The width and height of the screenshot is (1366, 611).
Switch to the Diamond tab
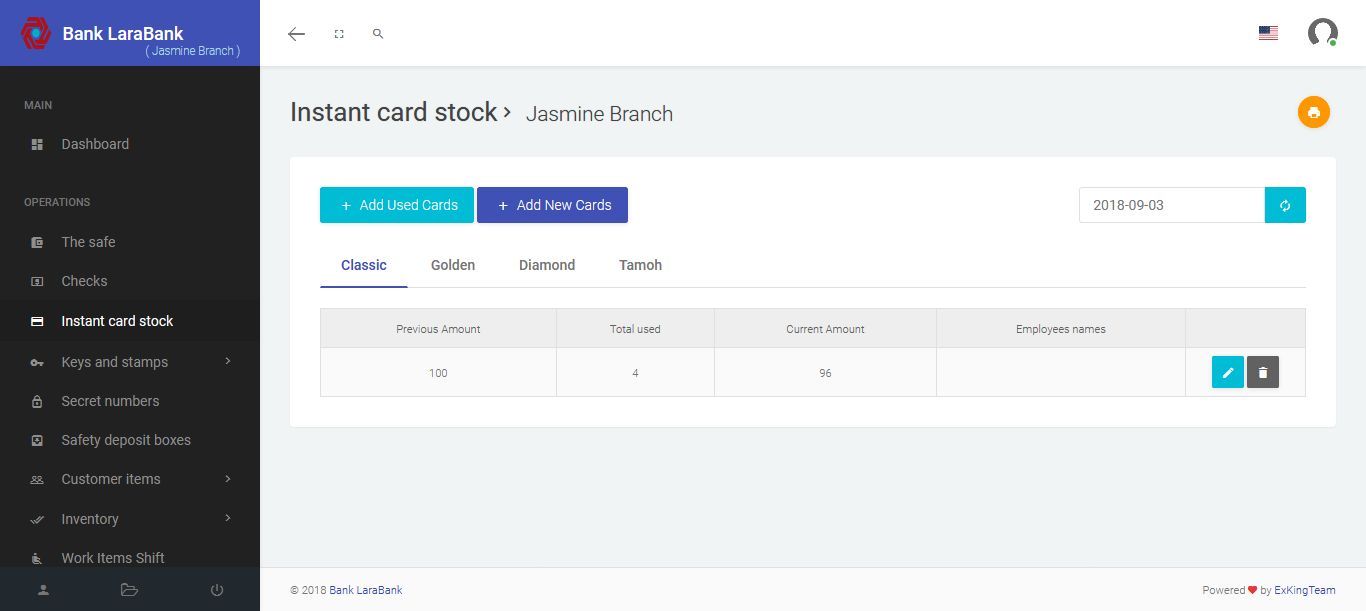547,265
